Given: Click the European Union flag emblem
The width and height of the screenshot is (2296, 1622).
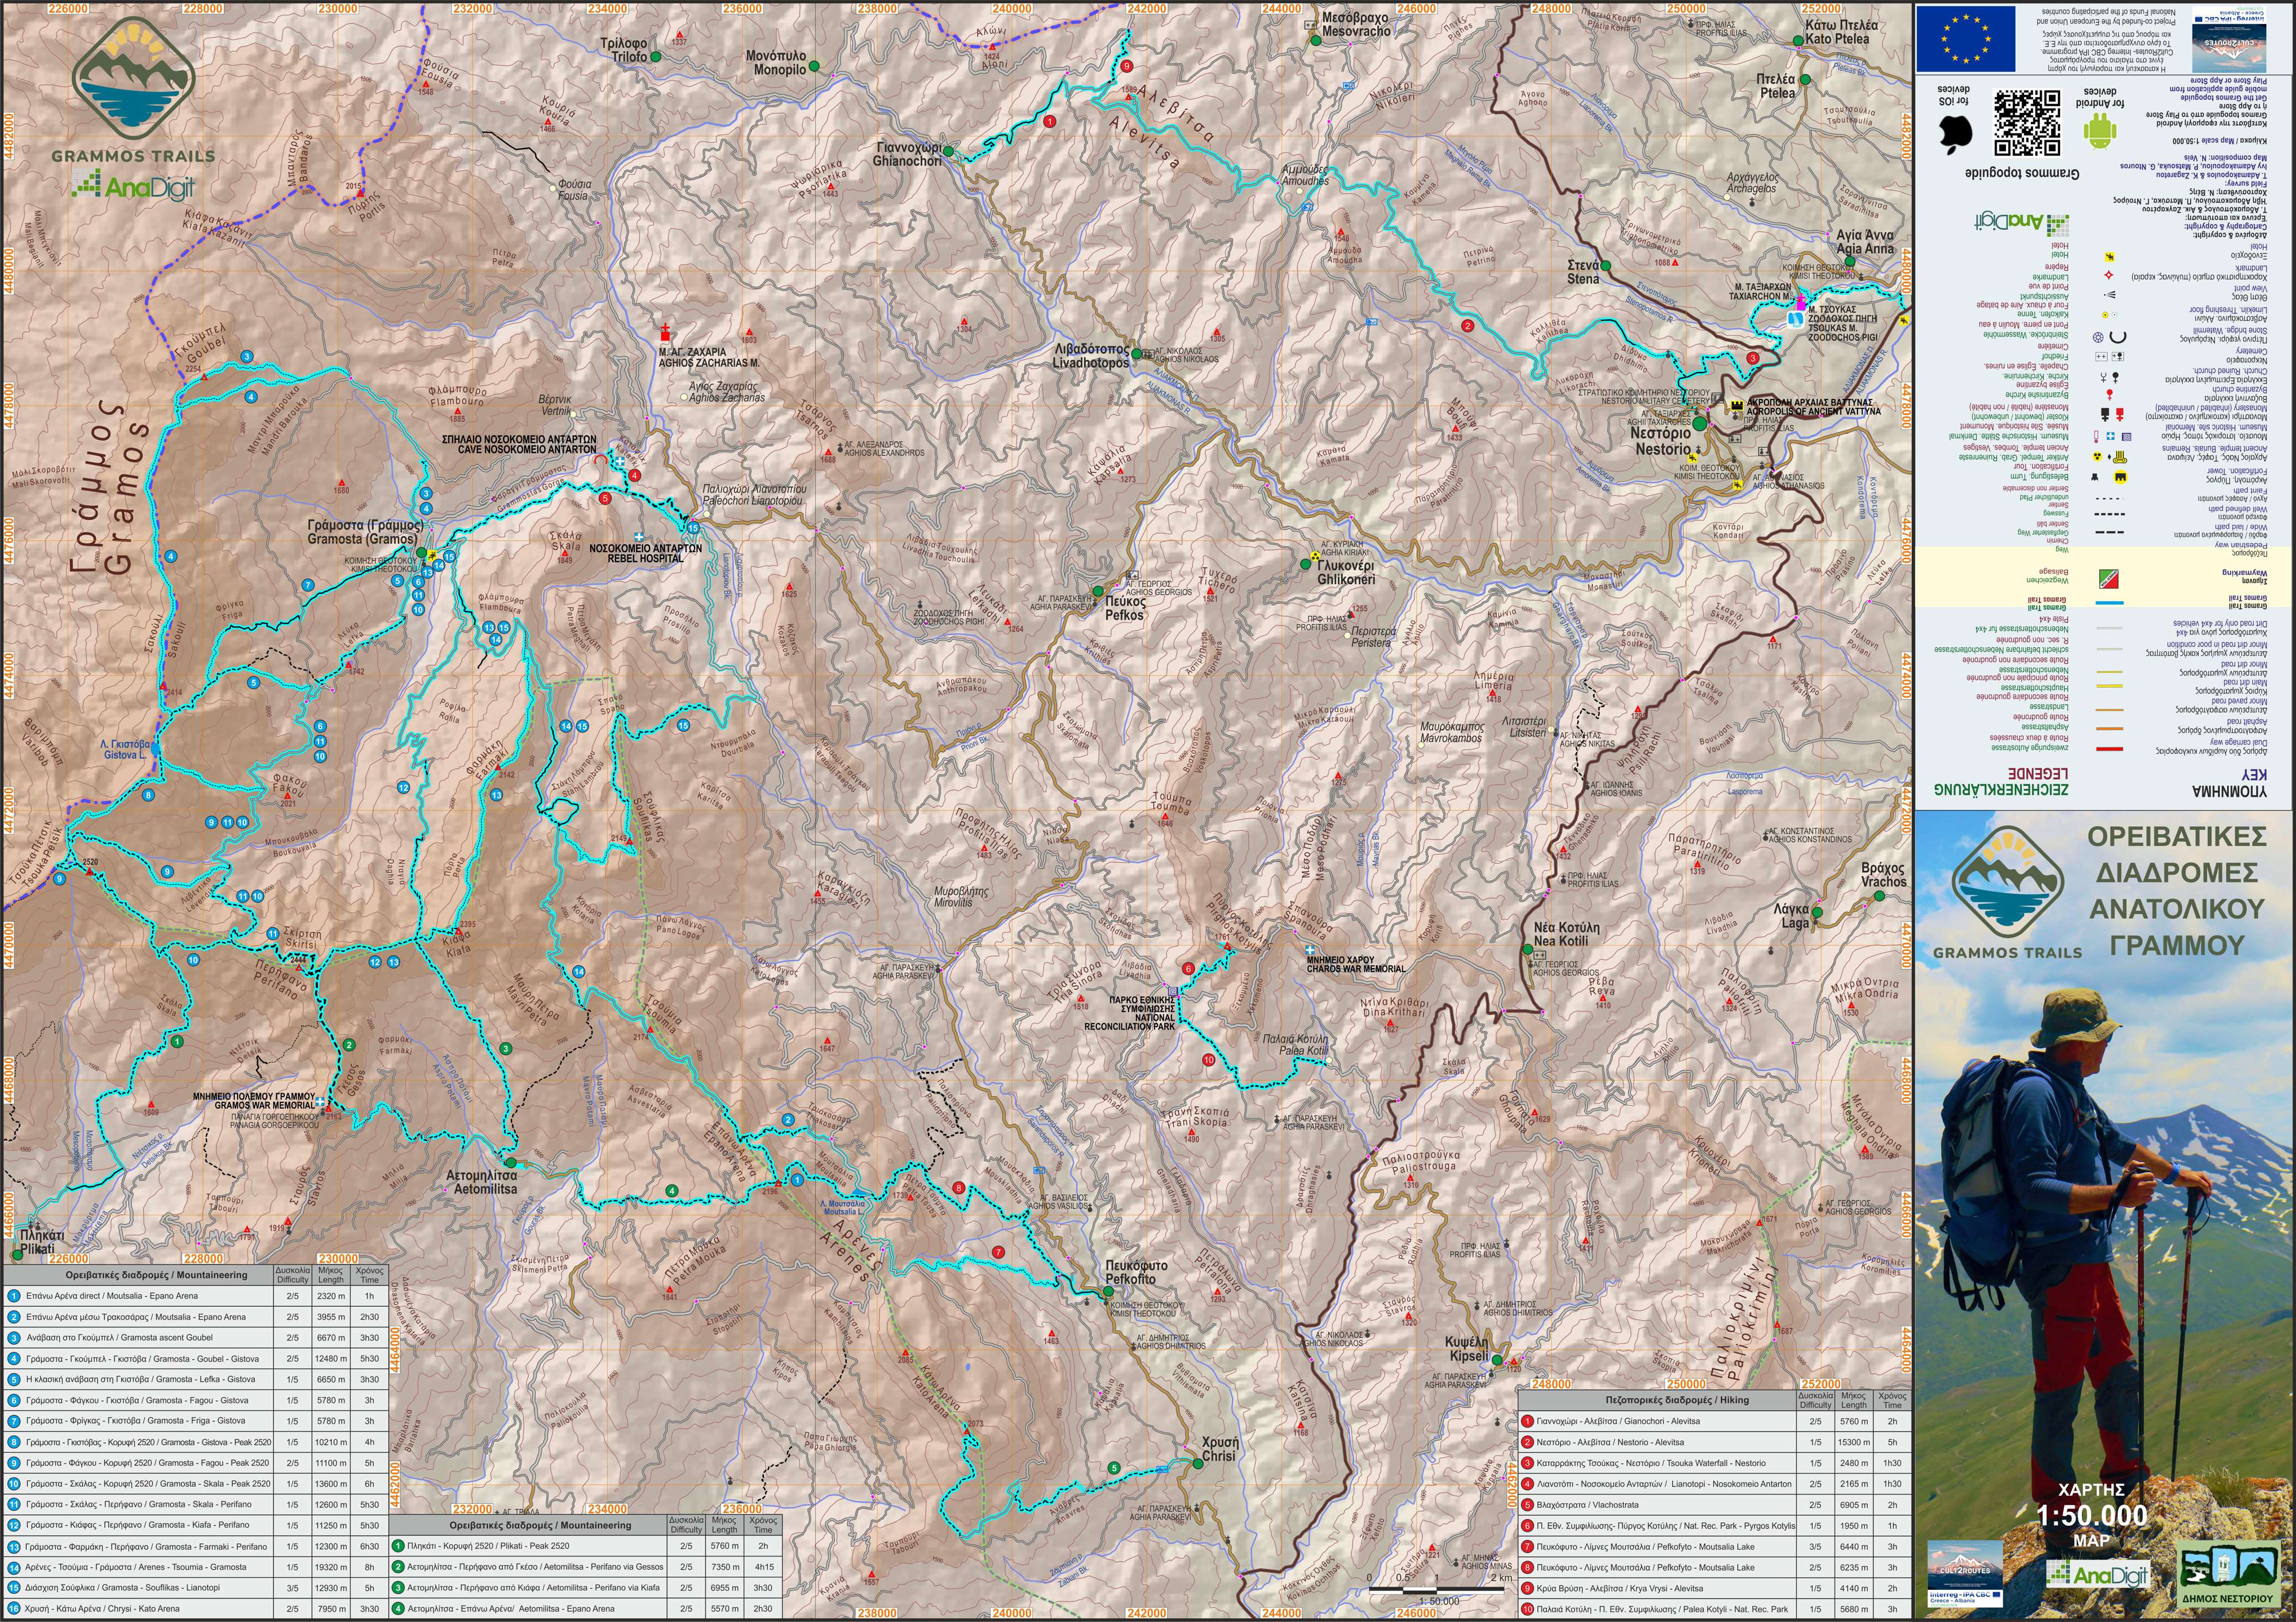Looking at the screenshot, I should 1965,38.
